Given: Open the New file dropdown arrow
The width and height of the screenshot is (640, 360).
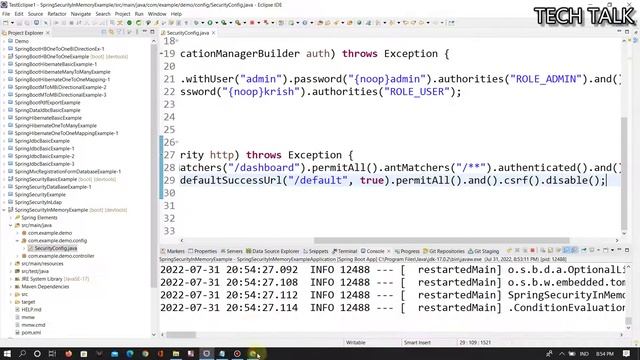Looking at the screenshot, I should click(12, 23).
